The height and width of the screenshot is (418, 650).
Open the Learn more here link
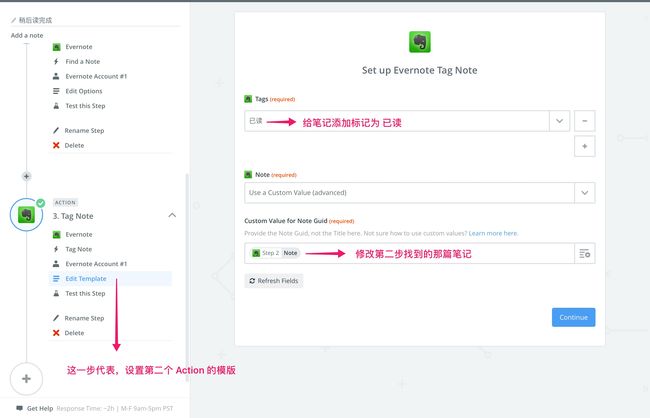click(493, 233)
